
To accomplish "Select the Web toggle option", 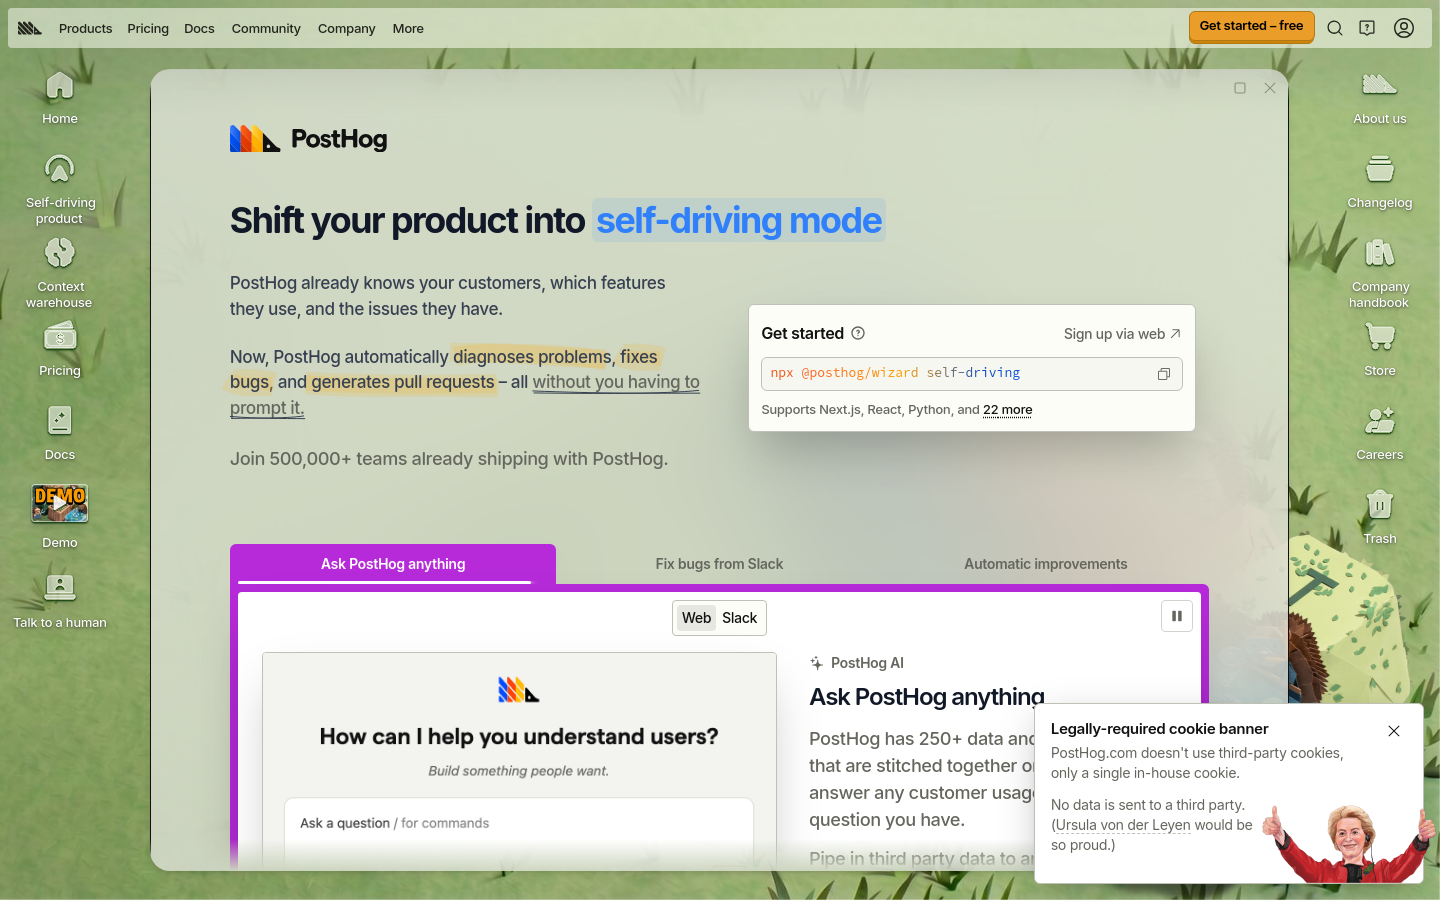I will [696, 618].
